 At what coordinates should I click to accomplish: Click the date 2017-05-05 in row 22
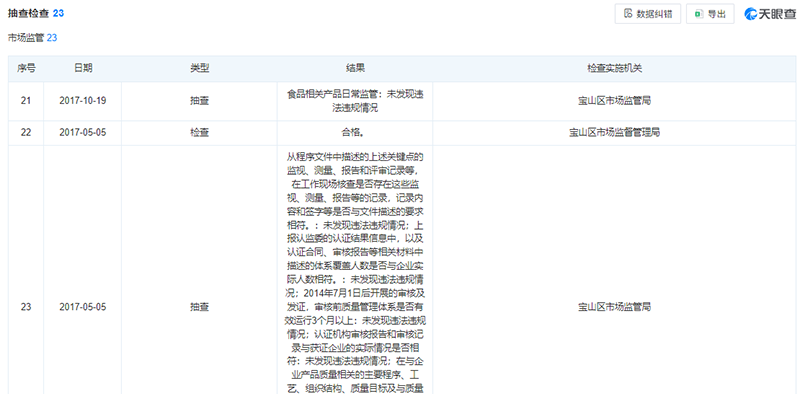coord(83,133)
